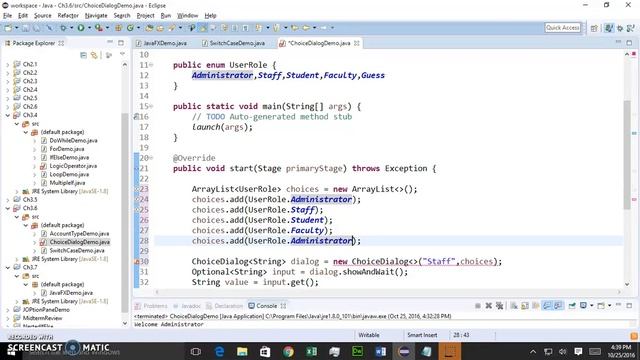This screenshot has height=360, width=640.
Task: Select DoWhileDemo.java in Package Explorer
Action: coord(73,140)
